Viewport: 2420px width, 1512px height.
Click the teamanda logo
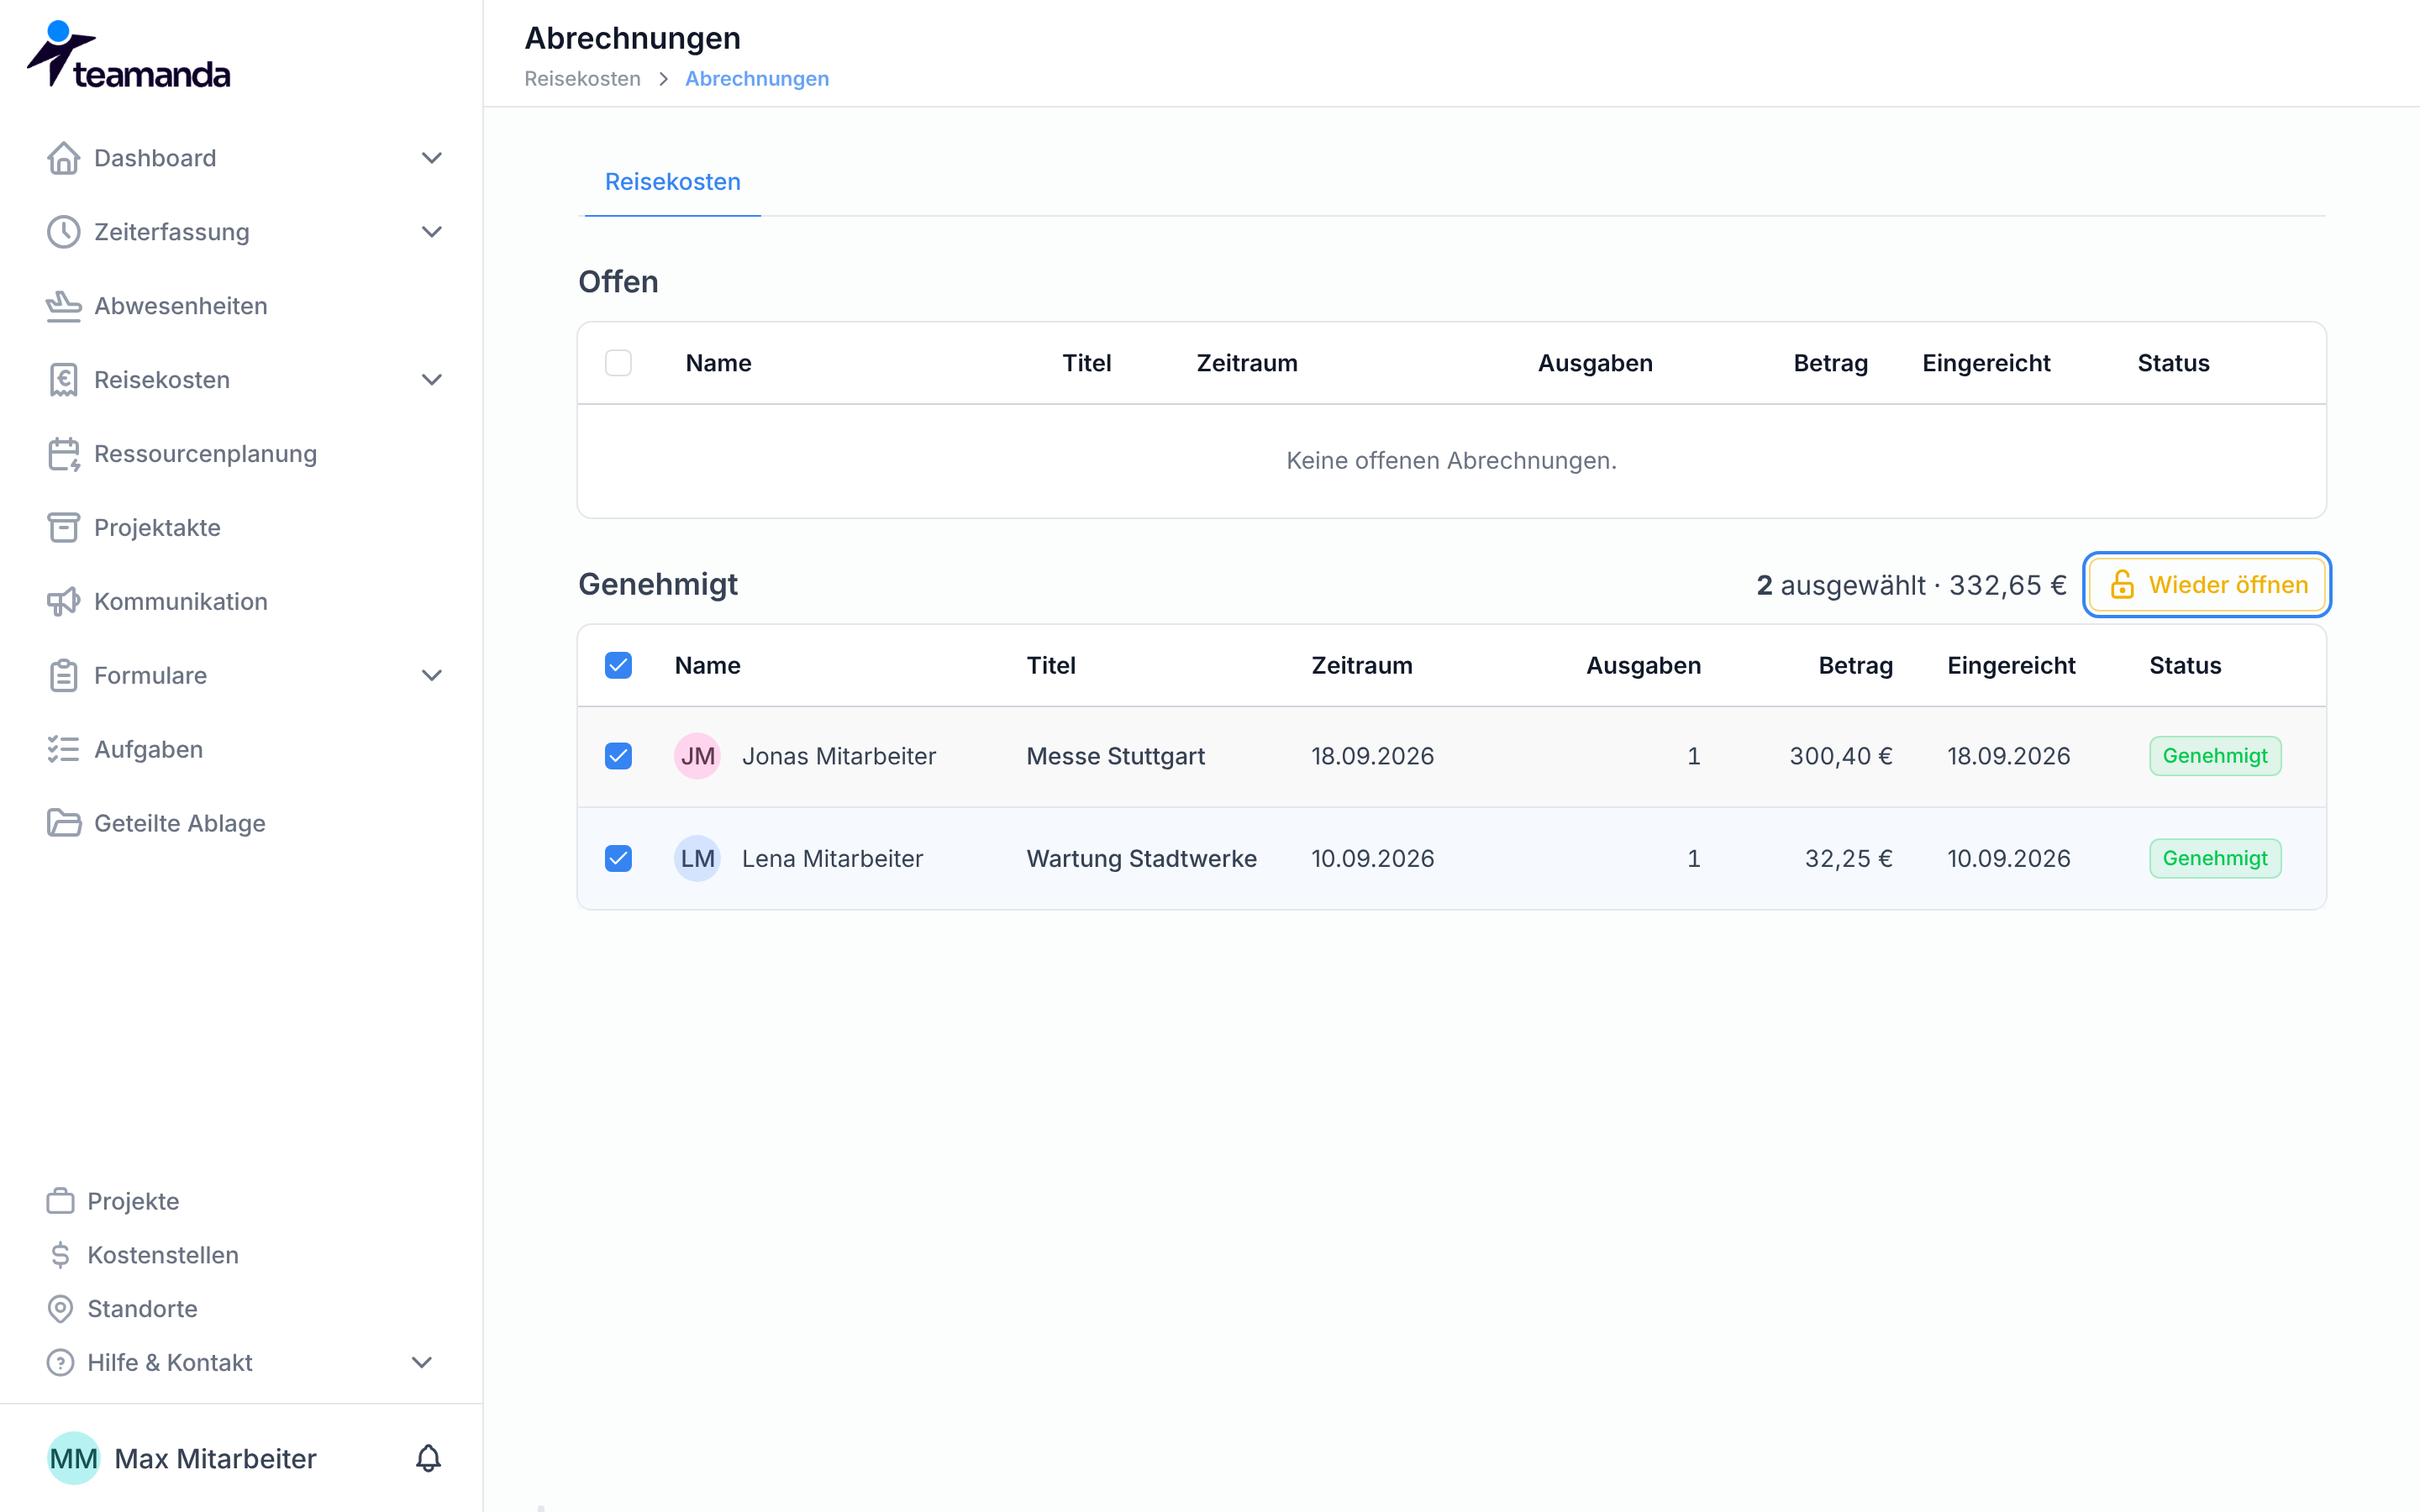[128, 55]
